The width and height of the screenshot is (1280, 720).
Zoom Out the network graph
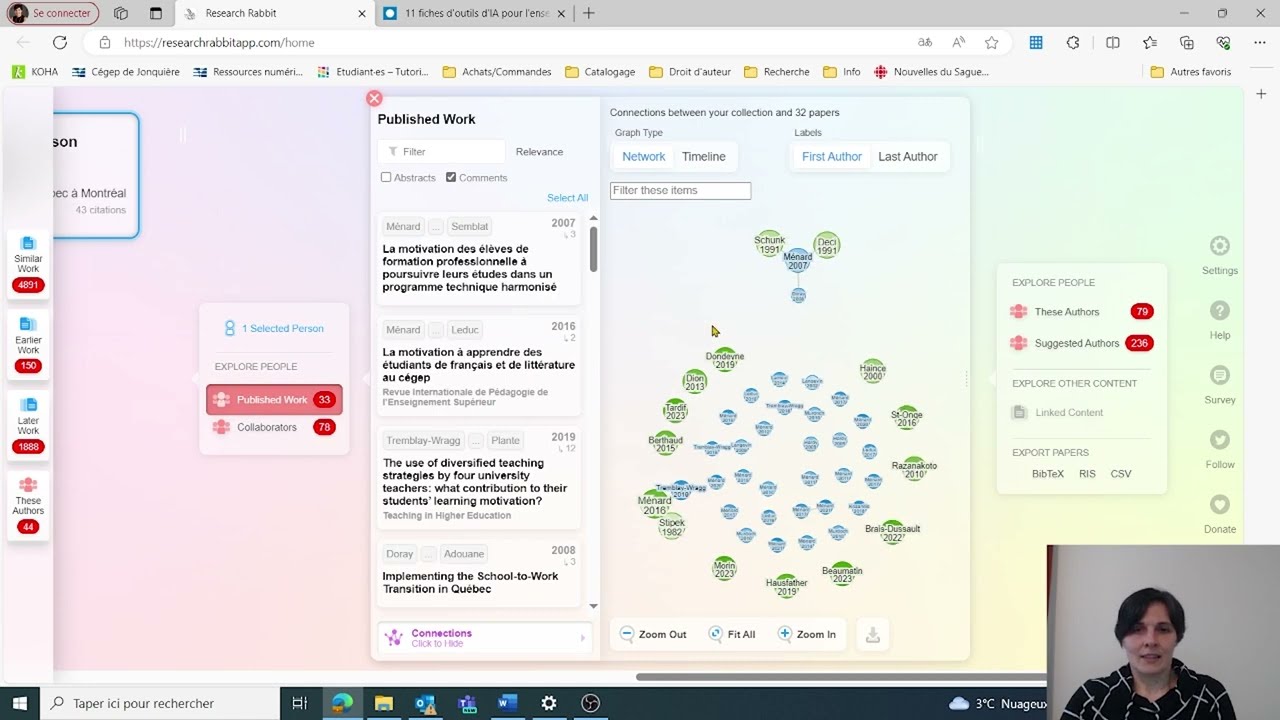(x=653, y=634)
